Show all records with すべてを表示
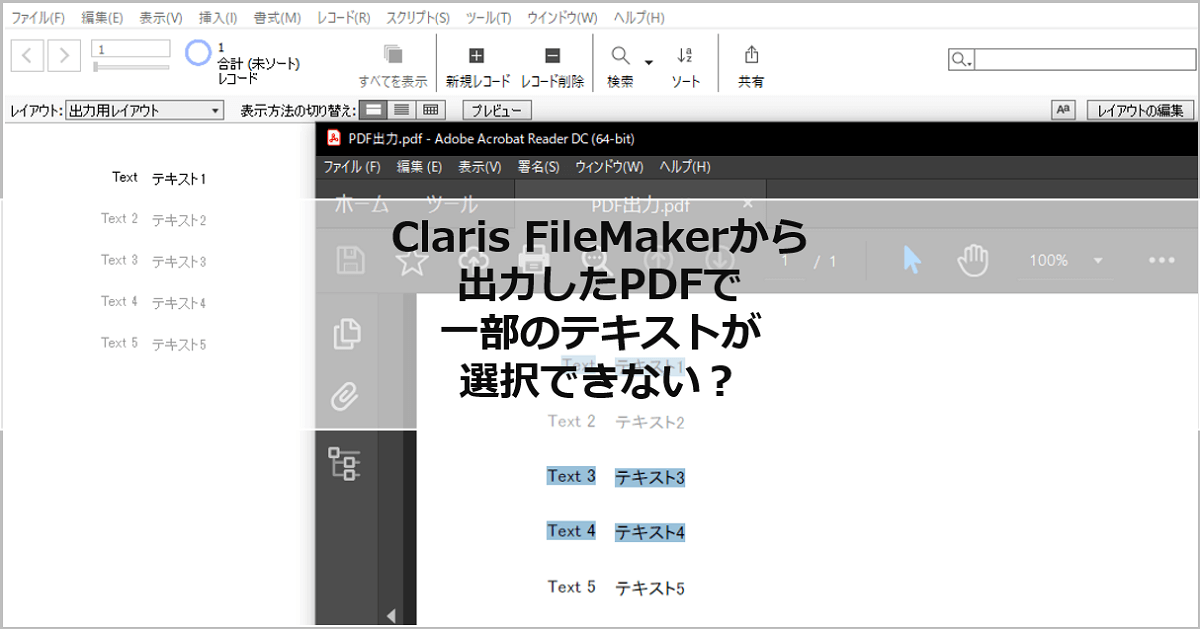The width and height of the screenshot is (1200, 629). pos(394,57)
